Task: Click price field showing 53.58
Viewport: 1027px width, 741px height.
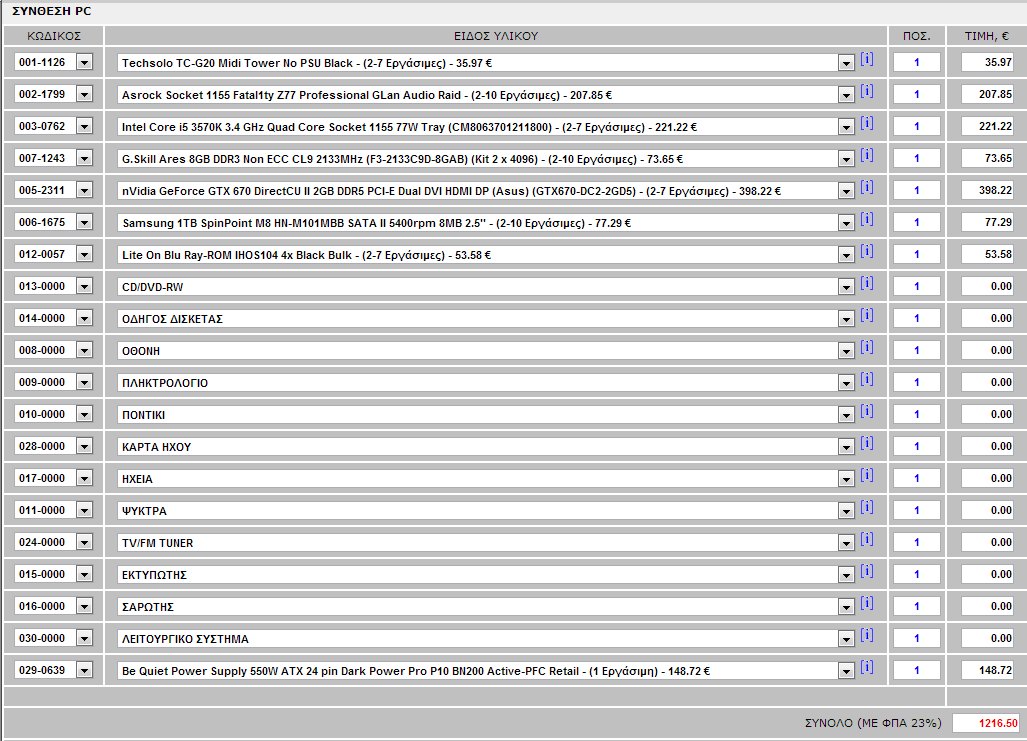Action: (988, 254)
